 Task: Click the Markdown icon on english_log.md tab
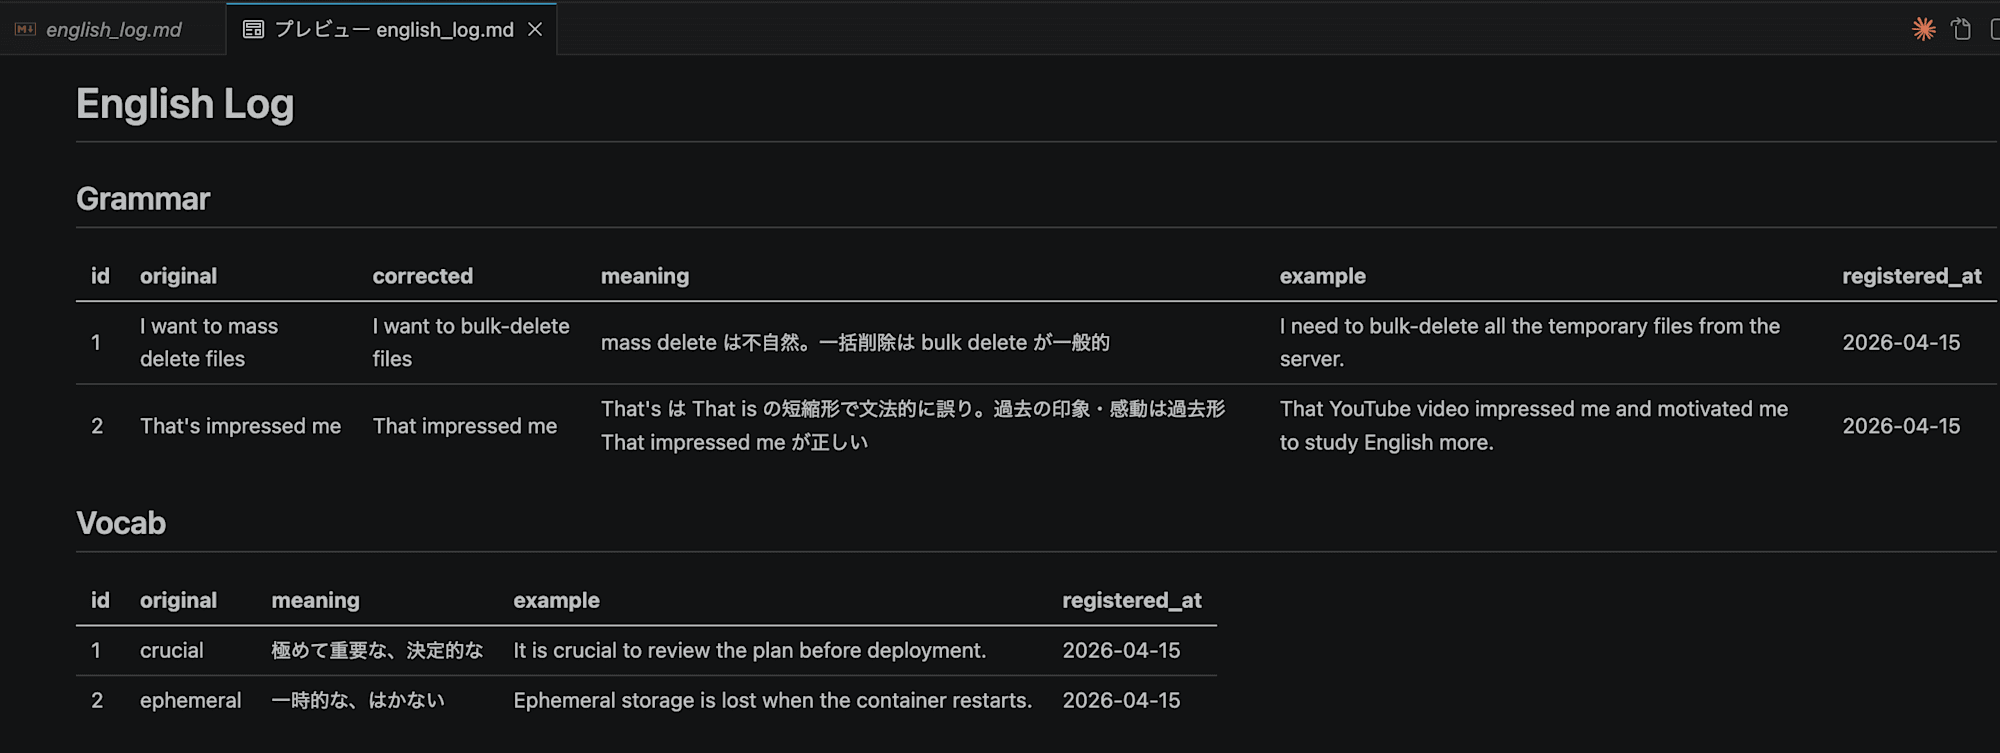[x=25, y=29]
